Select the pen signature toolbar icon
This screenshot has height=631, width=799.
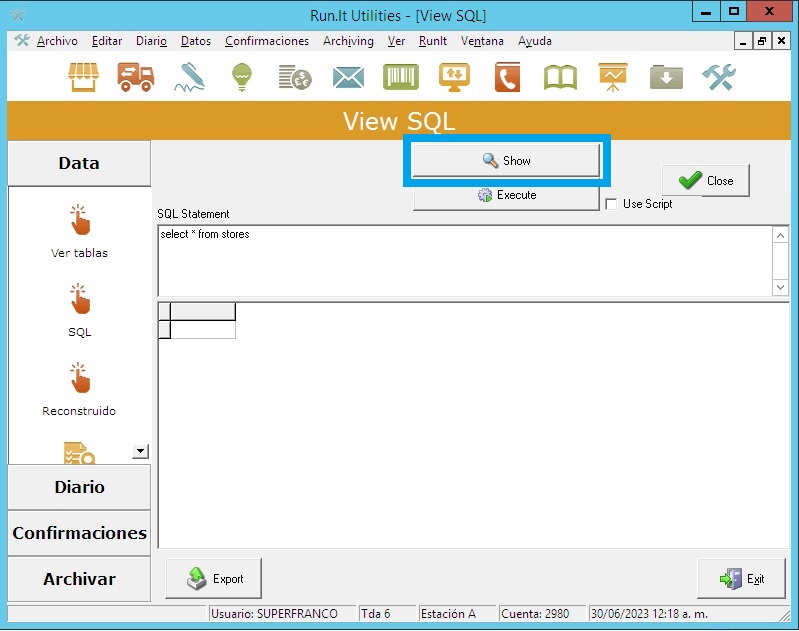(190, 77)
